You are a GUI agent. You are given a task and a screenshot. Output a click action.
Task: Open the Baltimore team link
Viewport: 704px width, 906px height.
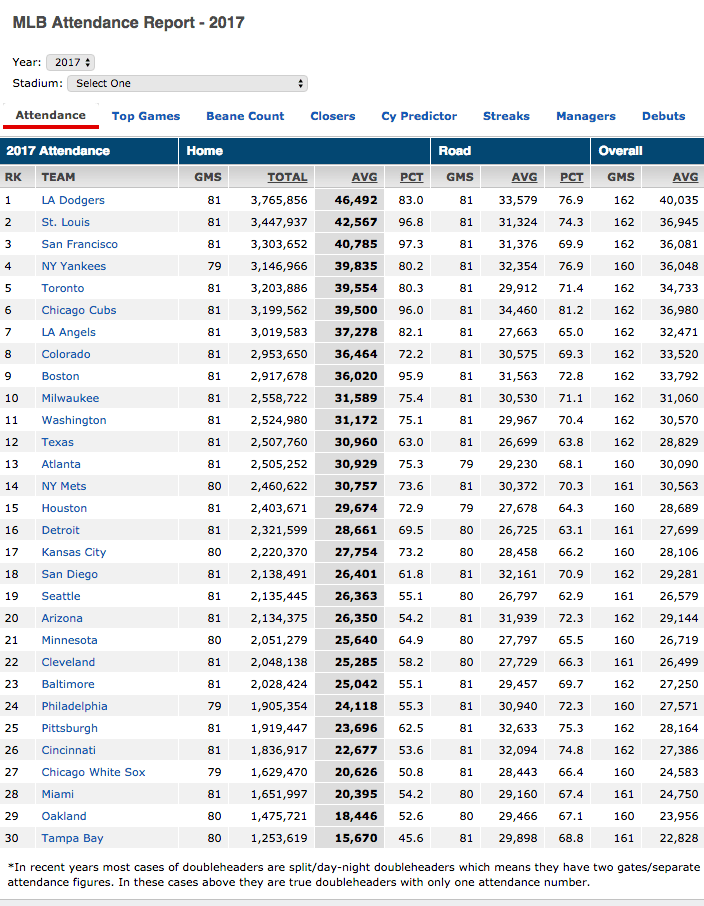click(68, 684)
